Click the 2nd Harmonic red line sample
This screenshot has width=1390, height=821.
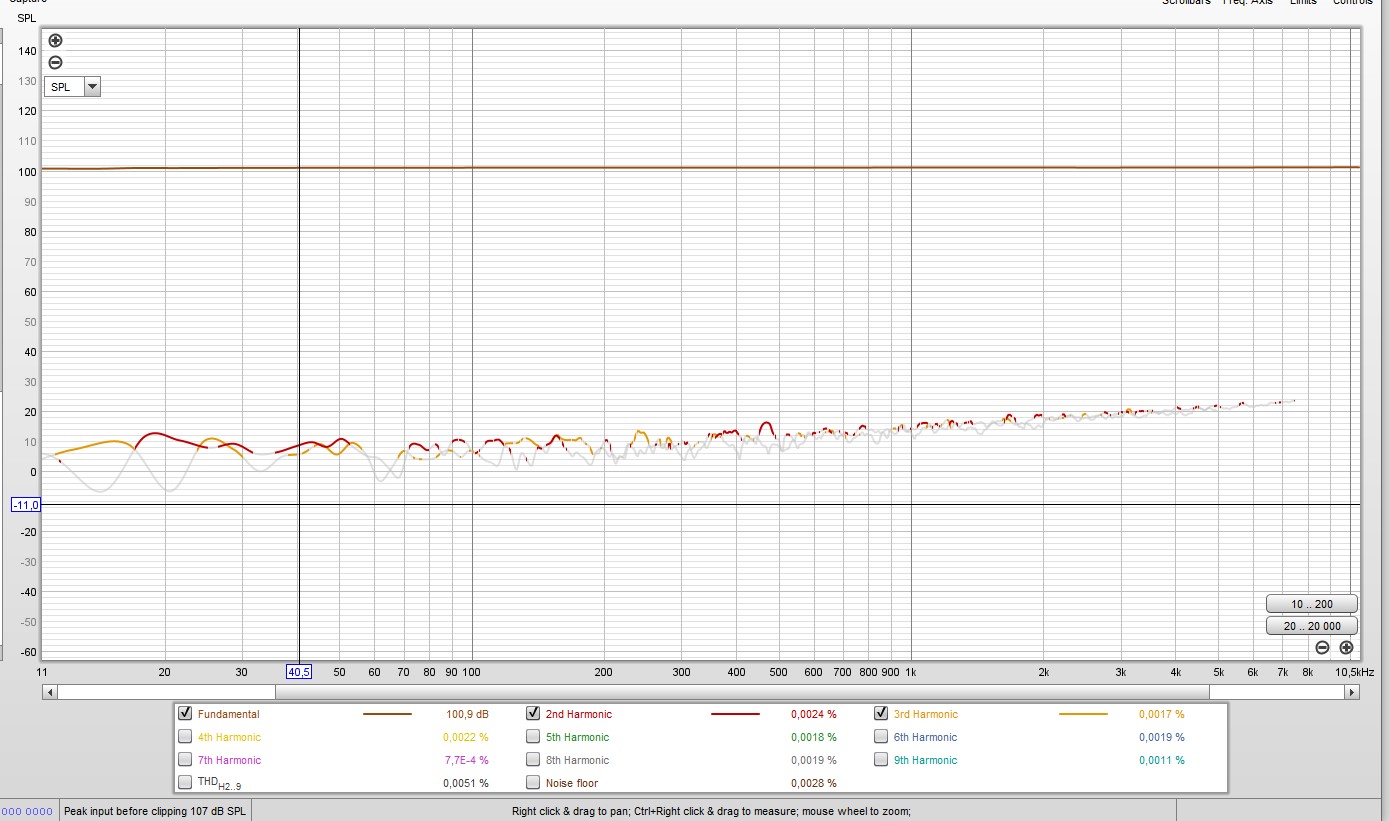[x=735, y=715]
